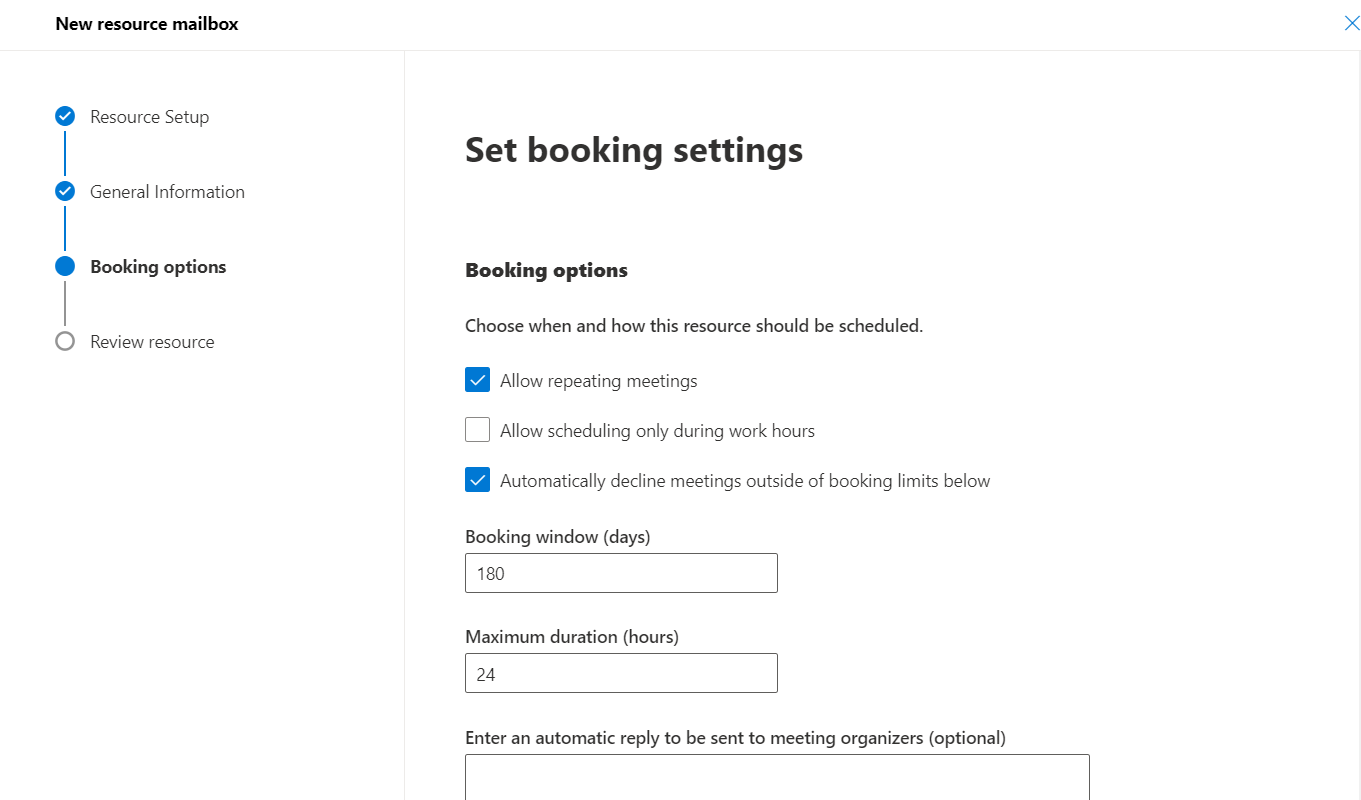Screen dimensions: 1361x800
Task: Click the Booking options current step circle
Action: click(x=65, y=266)
